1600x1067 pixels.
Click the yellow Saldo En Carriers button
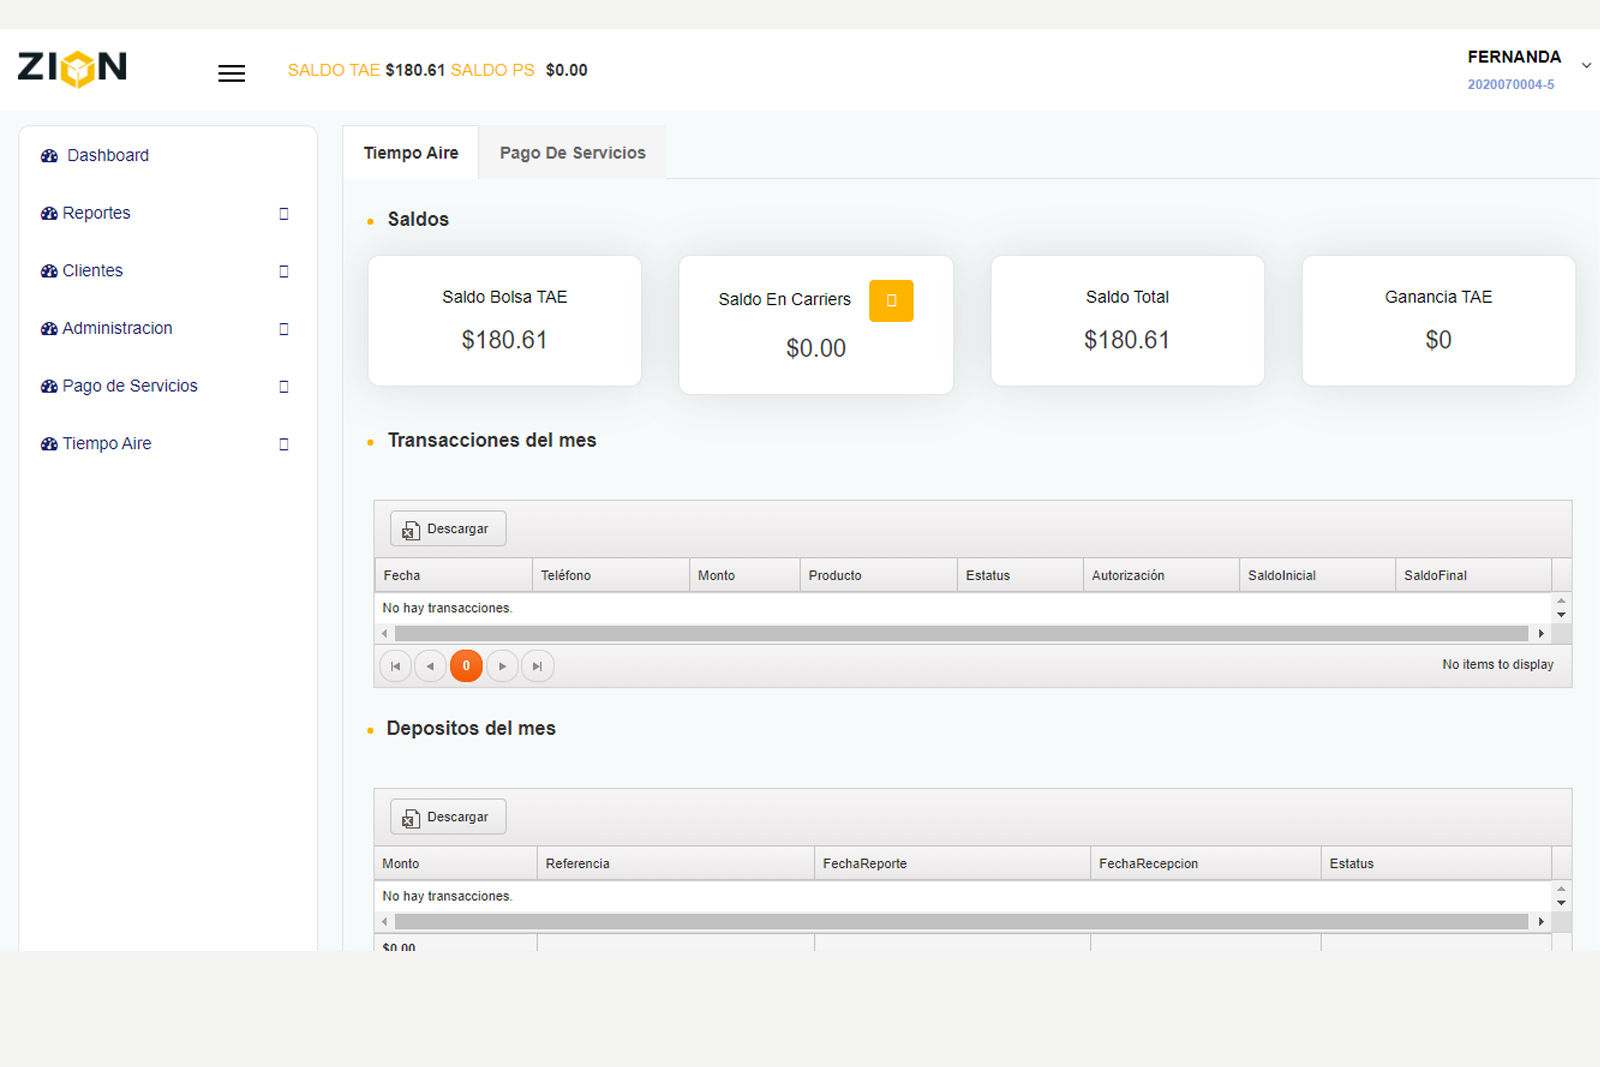coord(890,300)
